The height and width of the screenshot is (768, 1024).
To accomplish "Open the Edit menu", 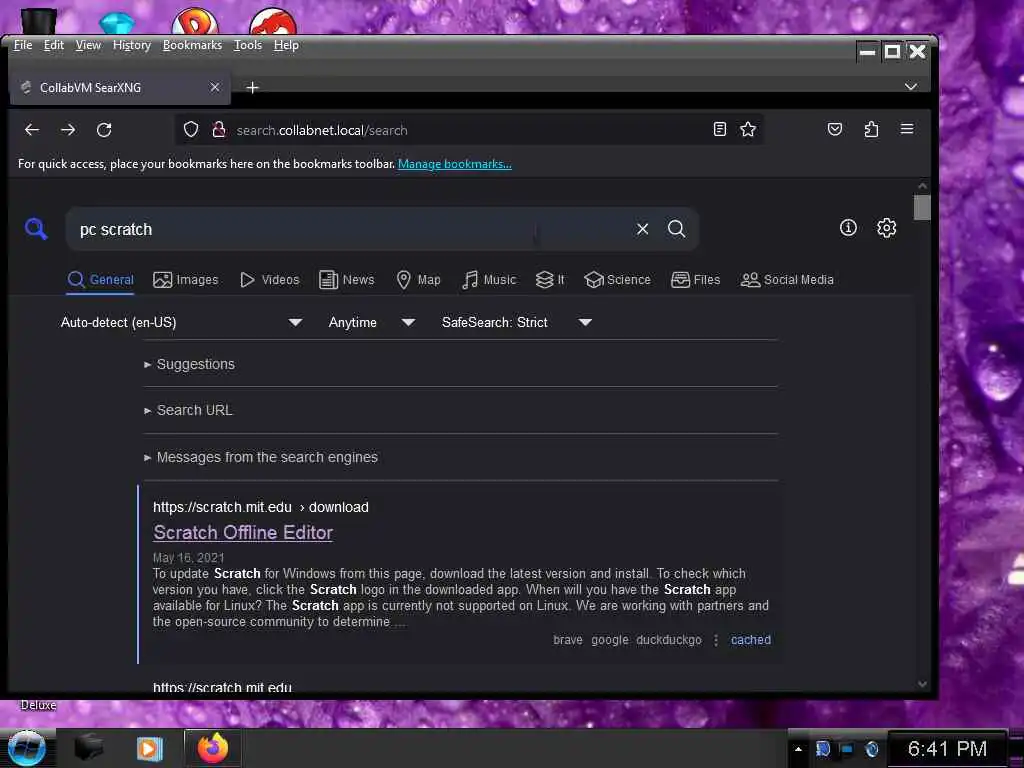I will pos(54,45).
